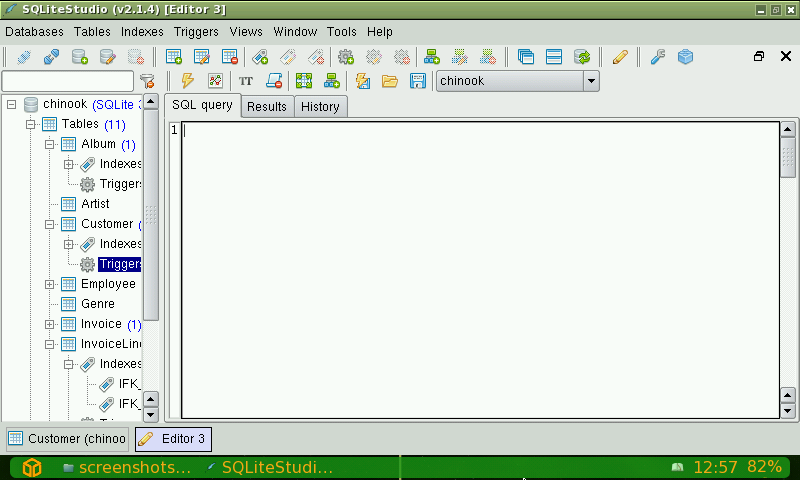
Task: Open the chinook database dropdown
Action: [591, 81]
